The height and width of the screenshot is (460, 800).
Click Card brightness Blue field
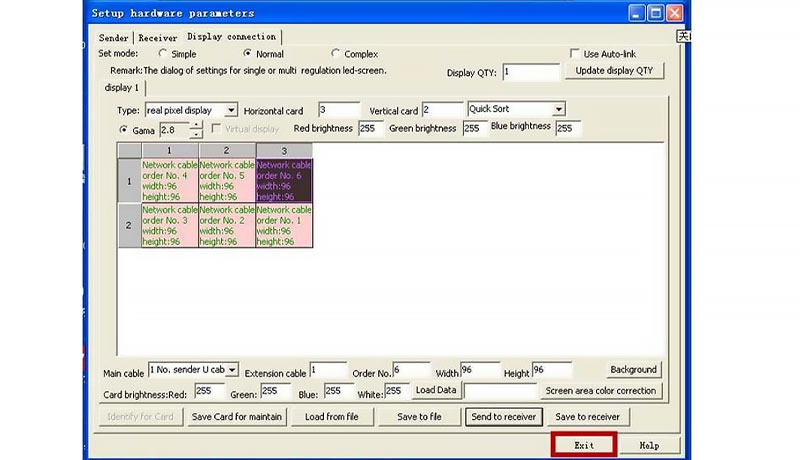[x=339, y=391]
